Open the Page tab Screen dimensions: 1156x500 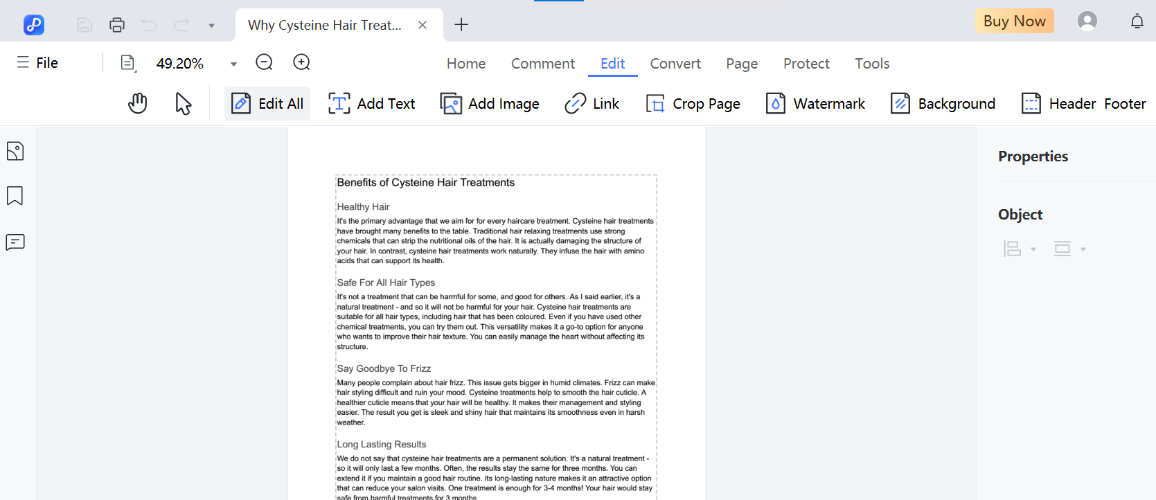click(x=742, y=63)
